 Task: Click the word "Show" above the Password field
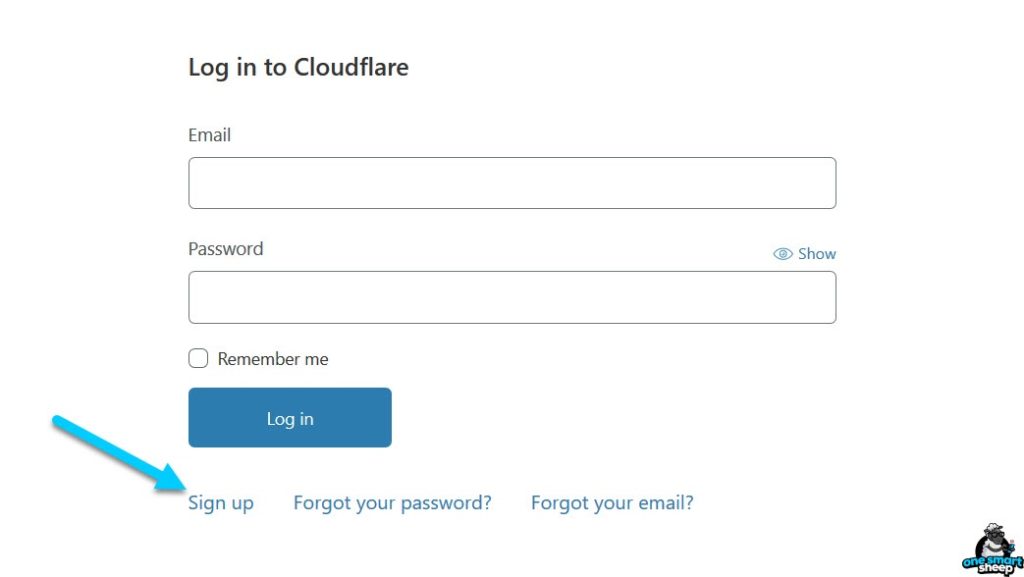817,254
